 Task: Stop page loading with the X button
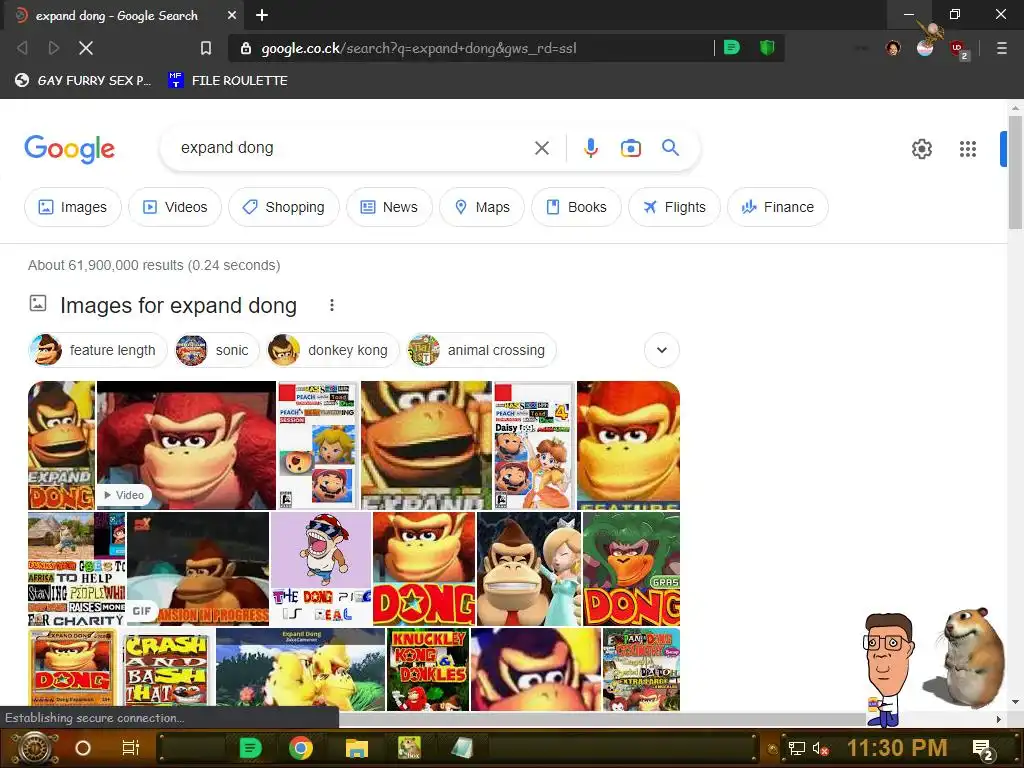point(86,48)
